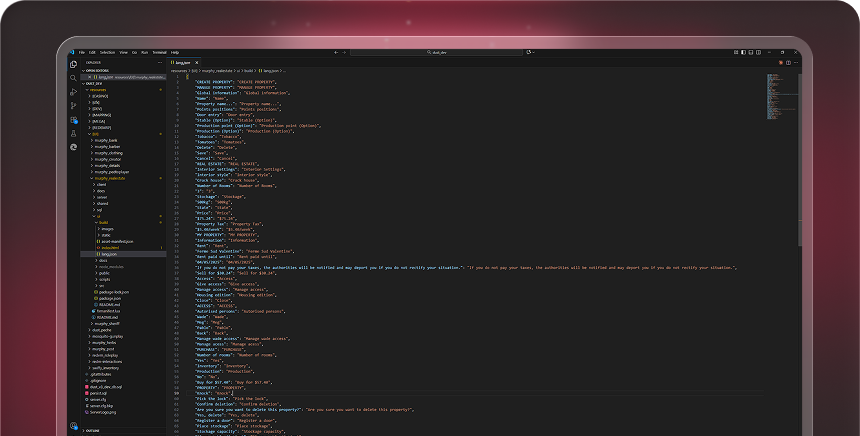Click the Customize Layout icon in title bar
860x436 pixels.
736,52
